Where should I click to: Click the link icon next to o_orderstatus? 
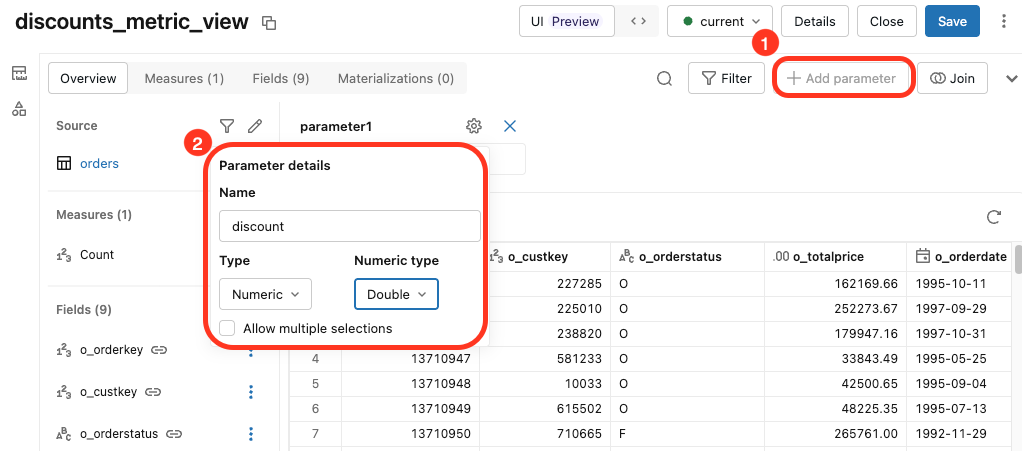174,433
